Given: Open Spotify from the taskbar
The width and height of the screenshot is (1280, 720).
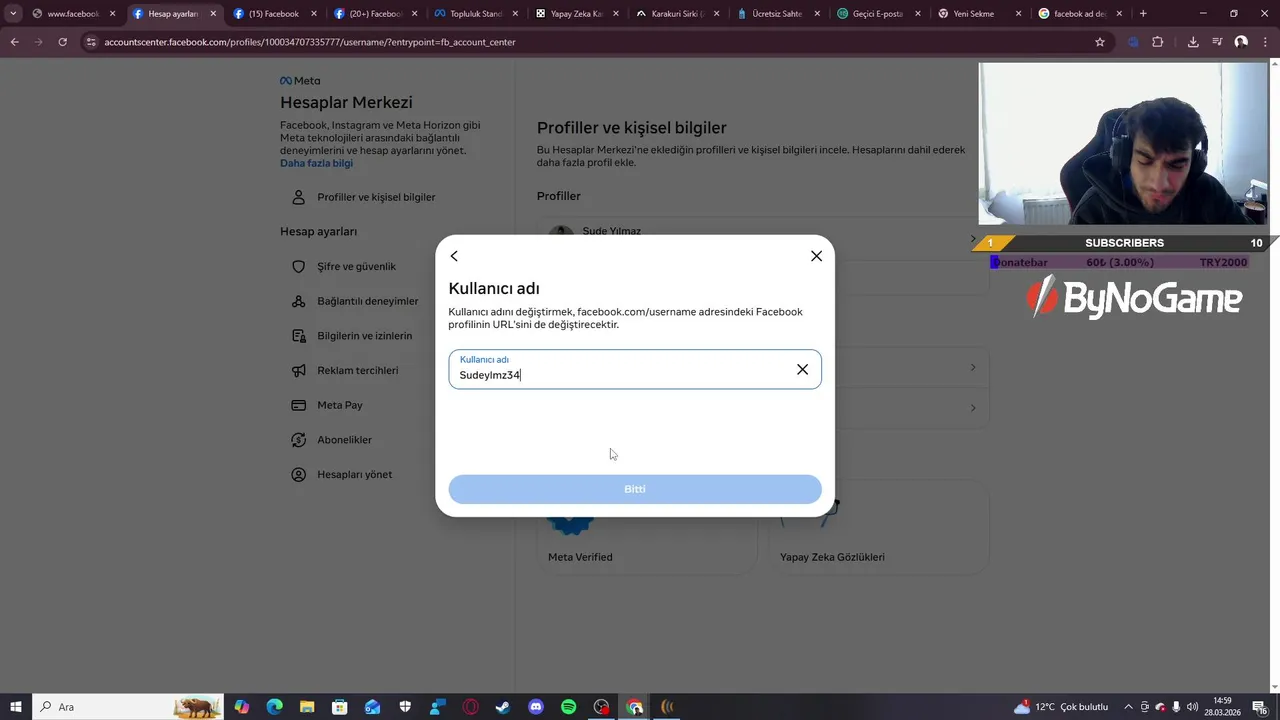Looking at the screenshot, I should 568,707.
